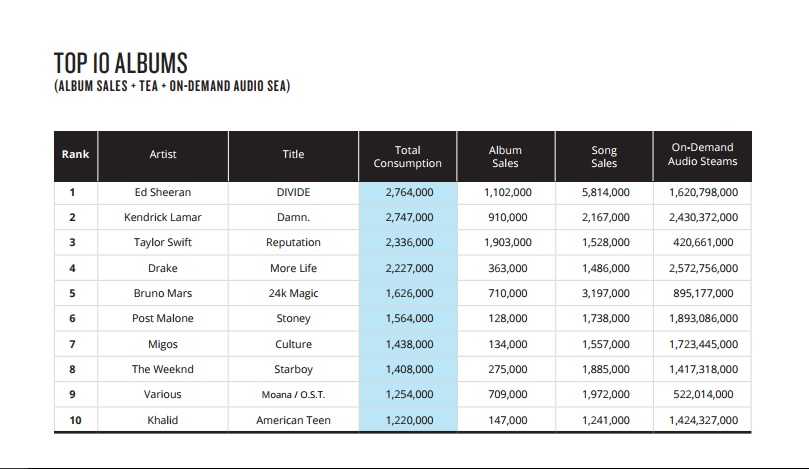The width and height of the screenshot is (809, 469).
Task: Select the Total Consumption header cell
Action: pos(407,155)
